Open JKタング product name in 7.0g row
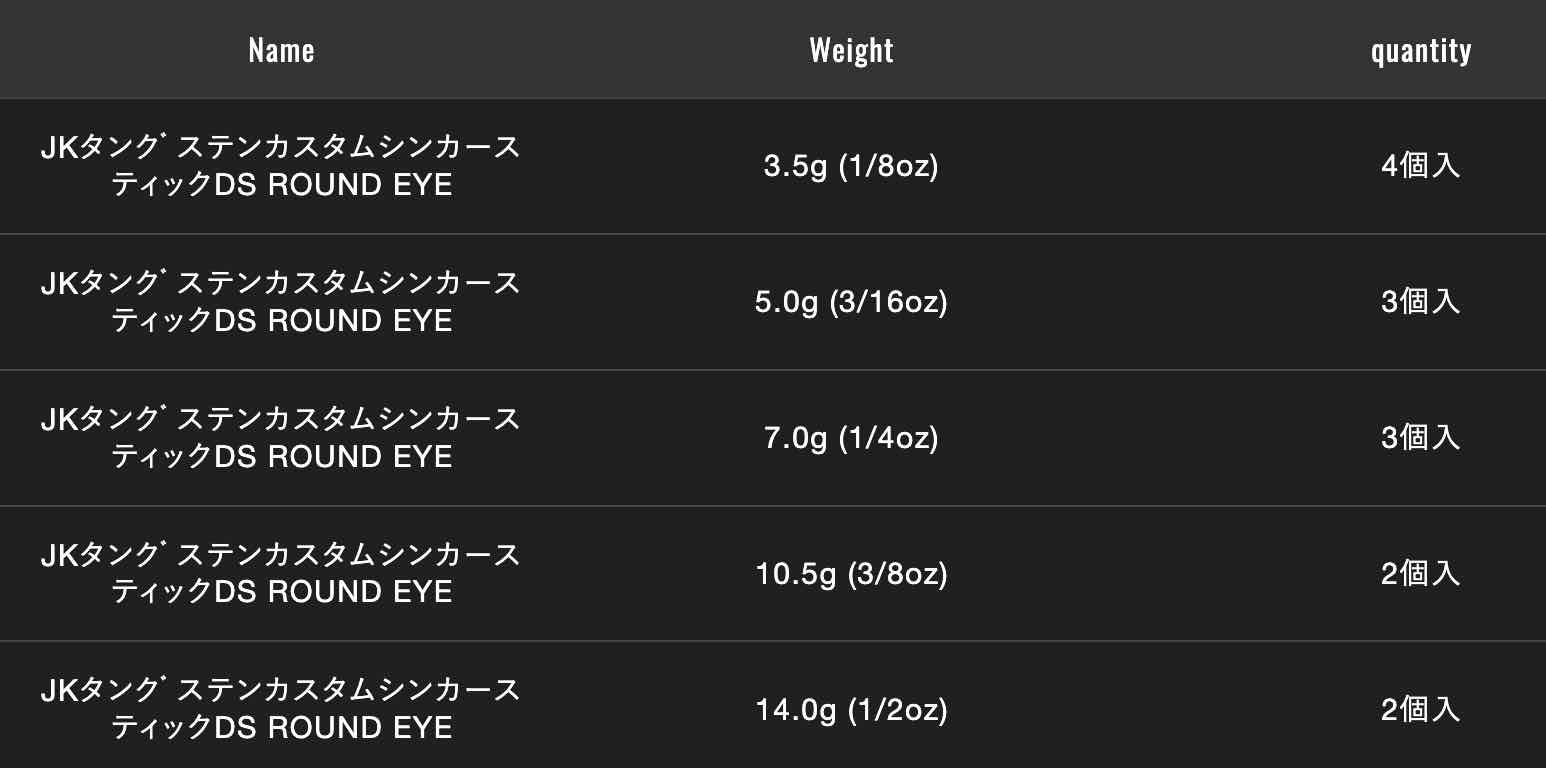Screen dimensions: 1546x768 click(x=281, y=420)
